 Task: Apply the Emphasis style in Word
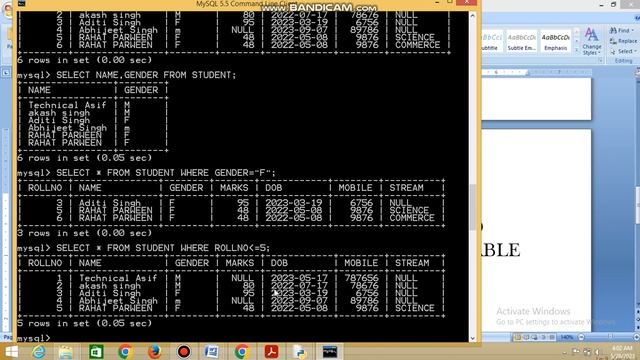[x=556, y=41]
